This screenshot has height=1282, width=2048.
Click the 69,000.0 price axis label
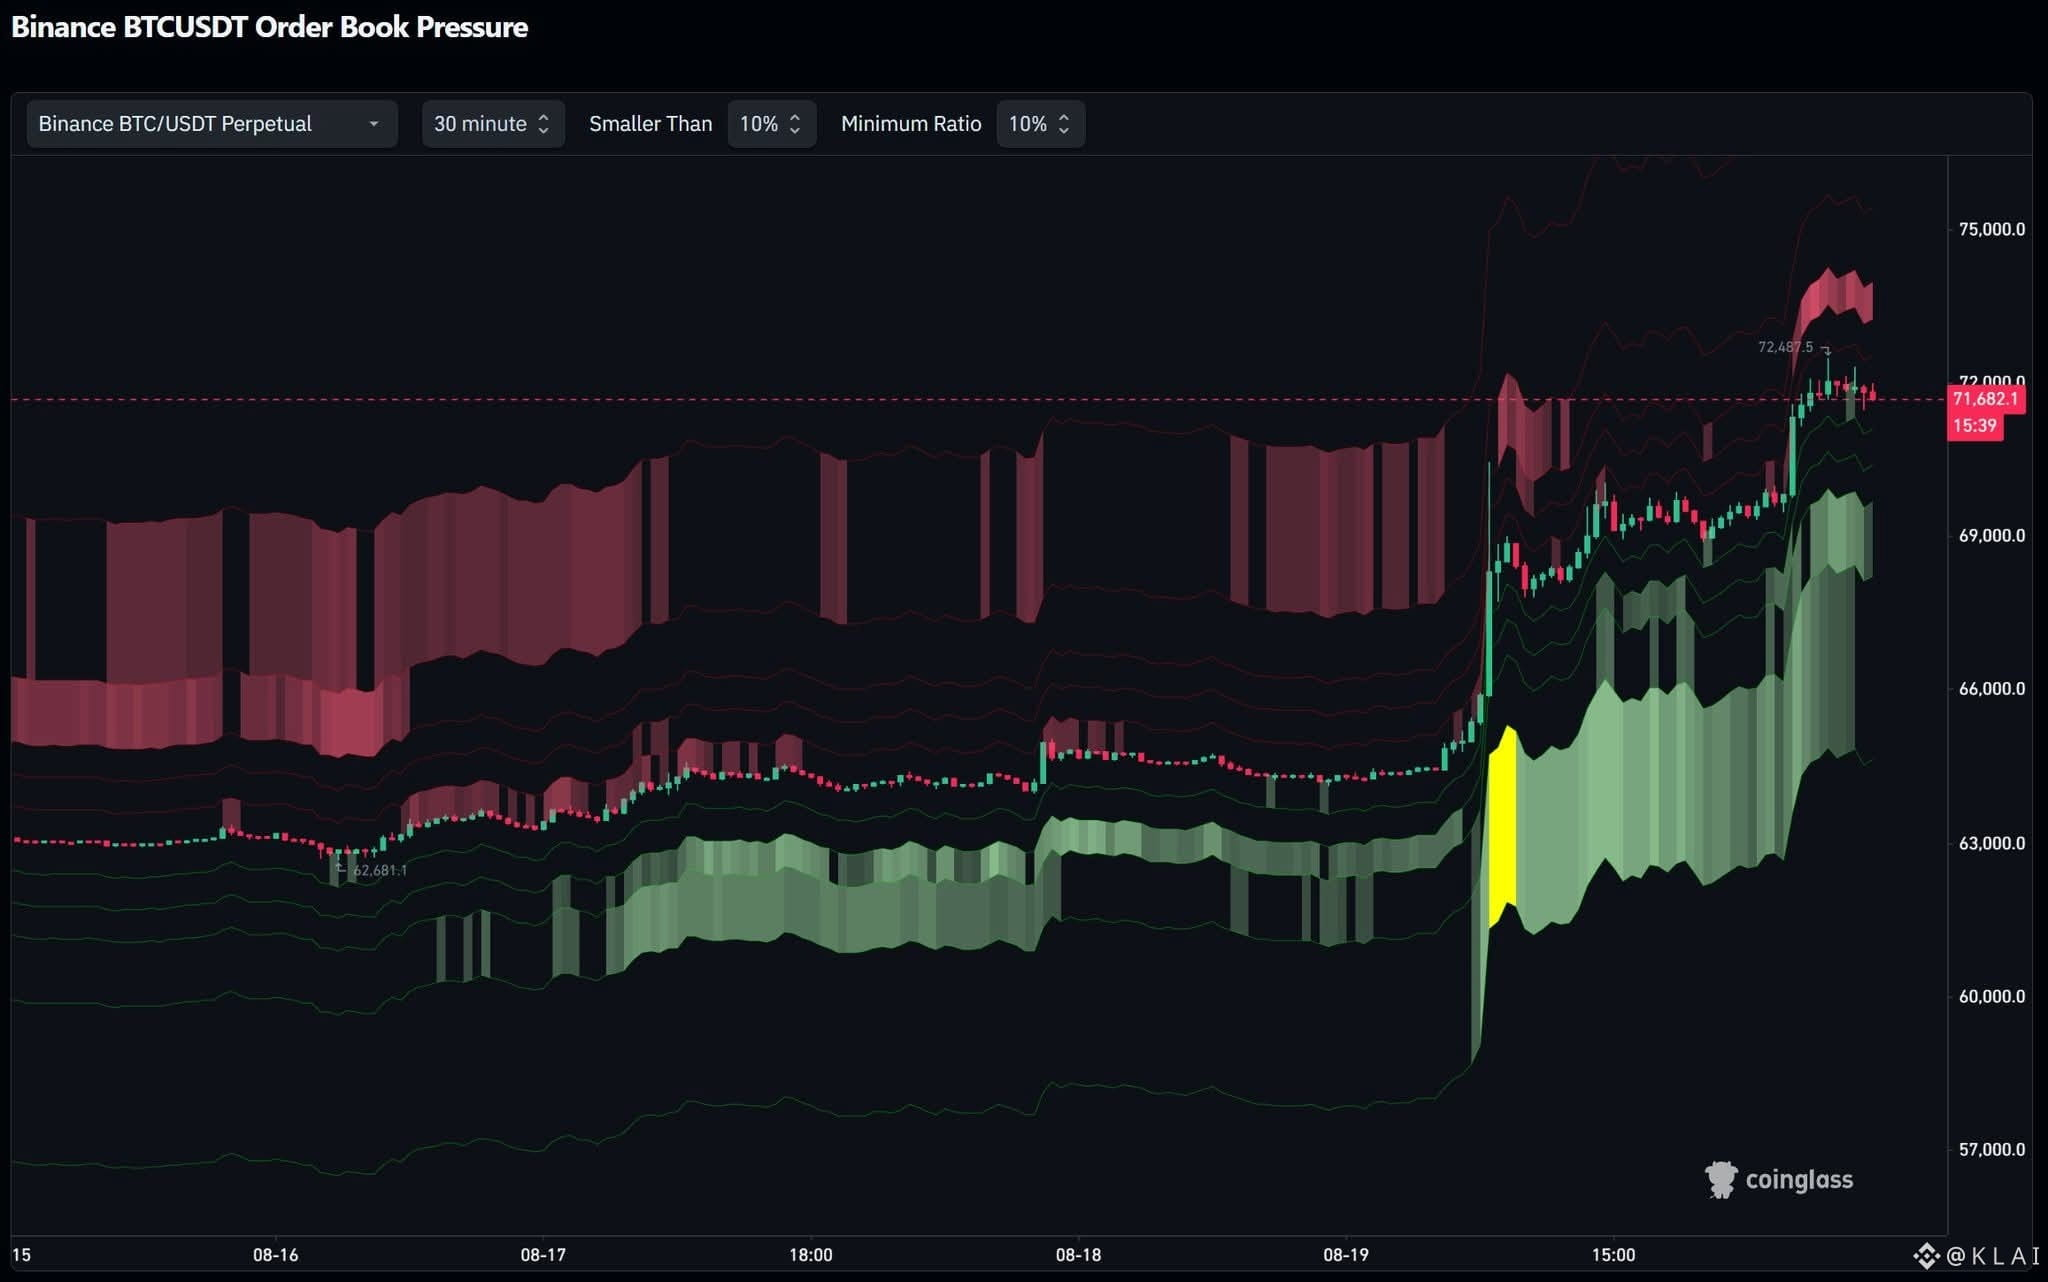(x=1991, y=536)
